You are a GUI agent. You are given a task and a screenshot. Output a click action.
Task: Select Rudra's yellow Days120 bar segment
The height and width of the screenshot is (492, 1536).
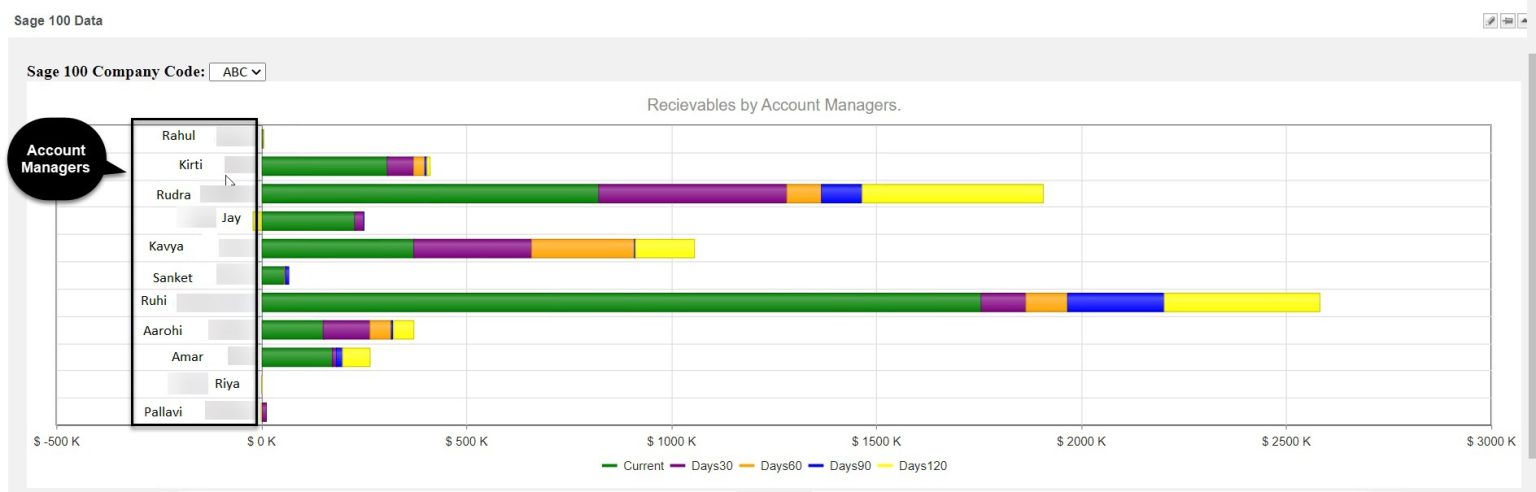click(952, 194)
